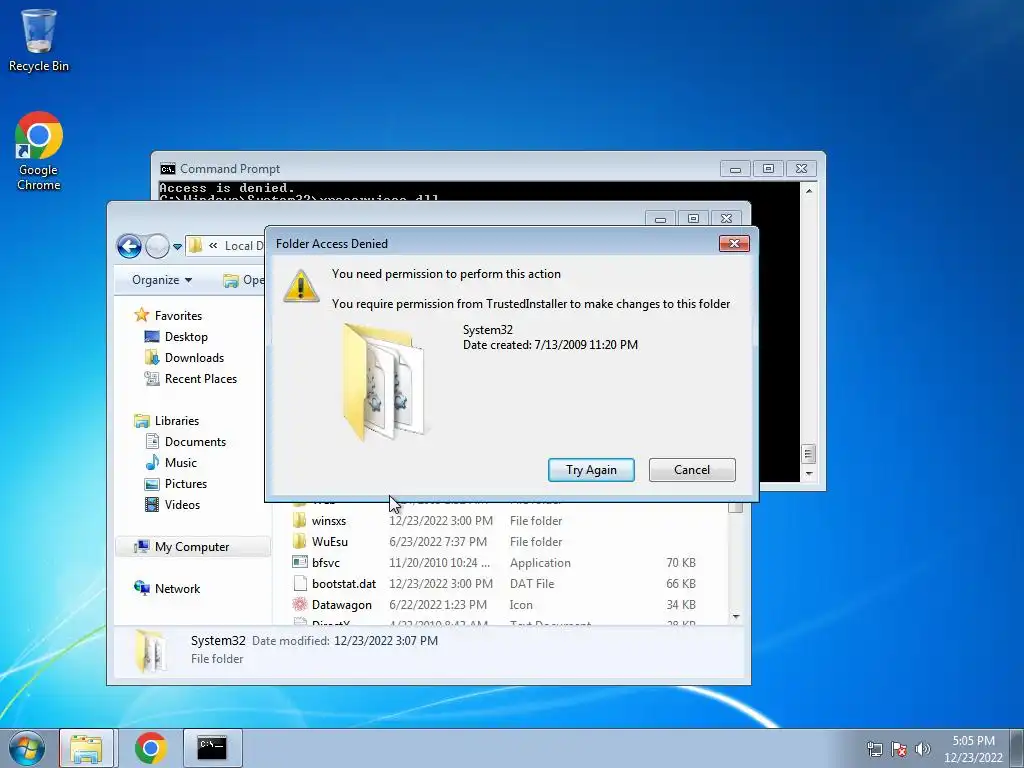The width and height of the screenshot is (1024, 768).
Task: Click Windows Explorer taskbar button
Action: (x=87, y=748)
